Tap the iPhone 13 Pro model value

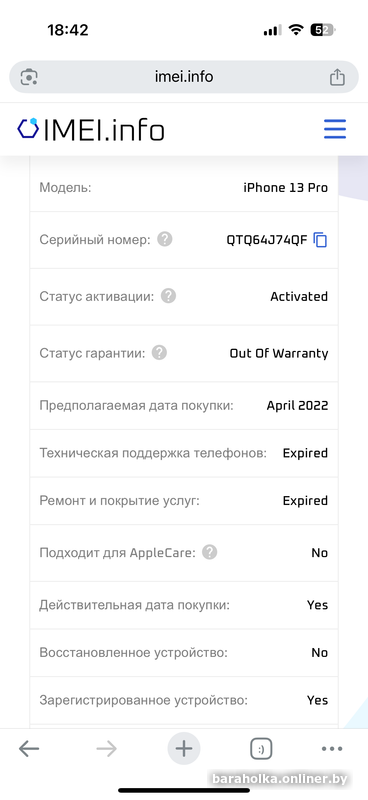(285, 188)
